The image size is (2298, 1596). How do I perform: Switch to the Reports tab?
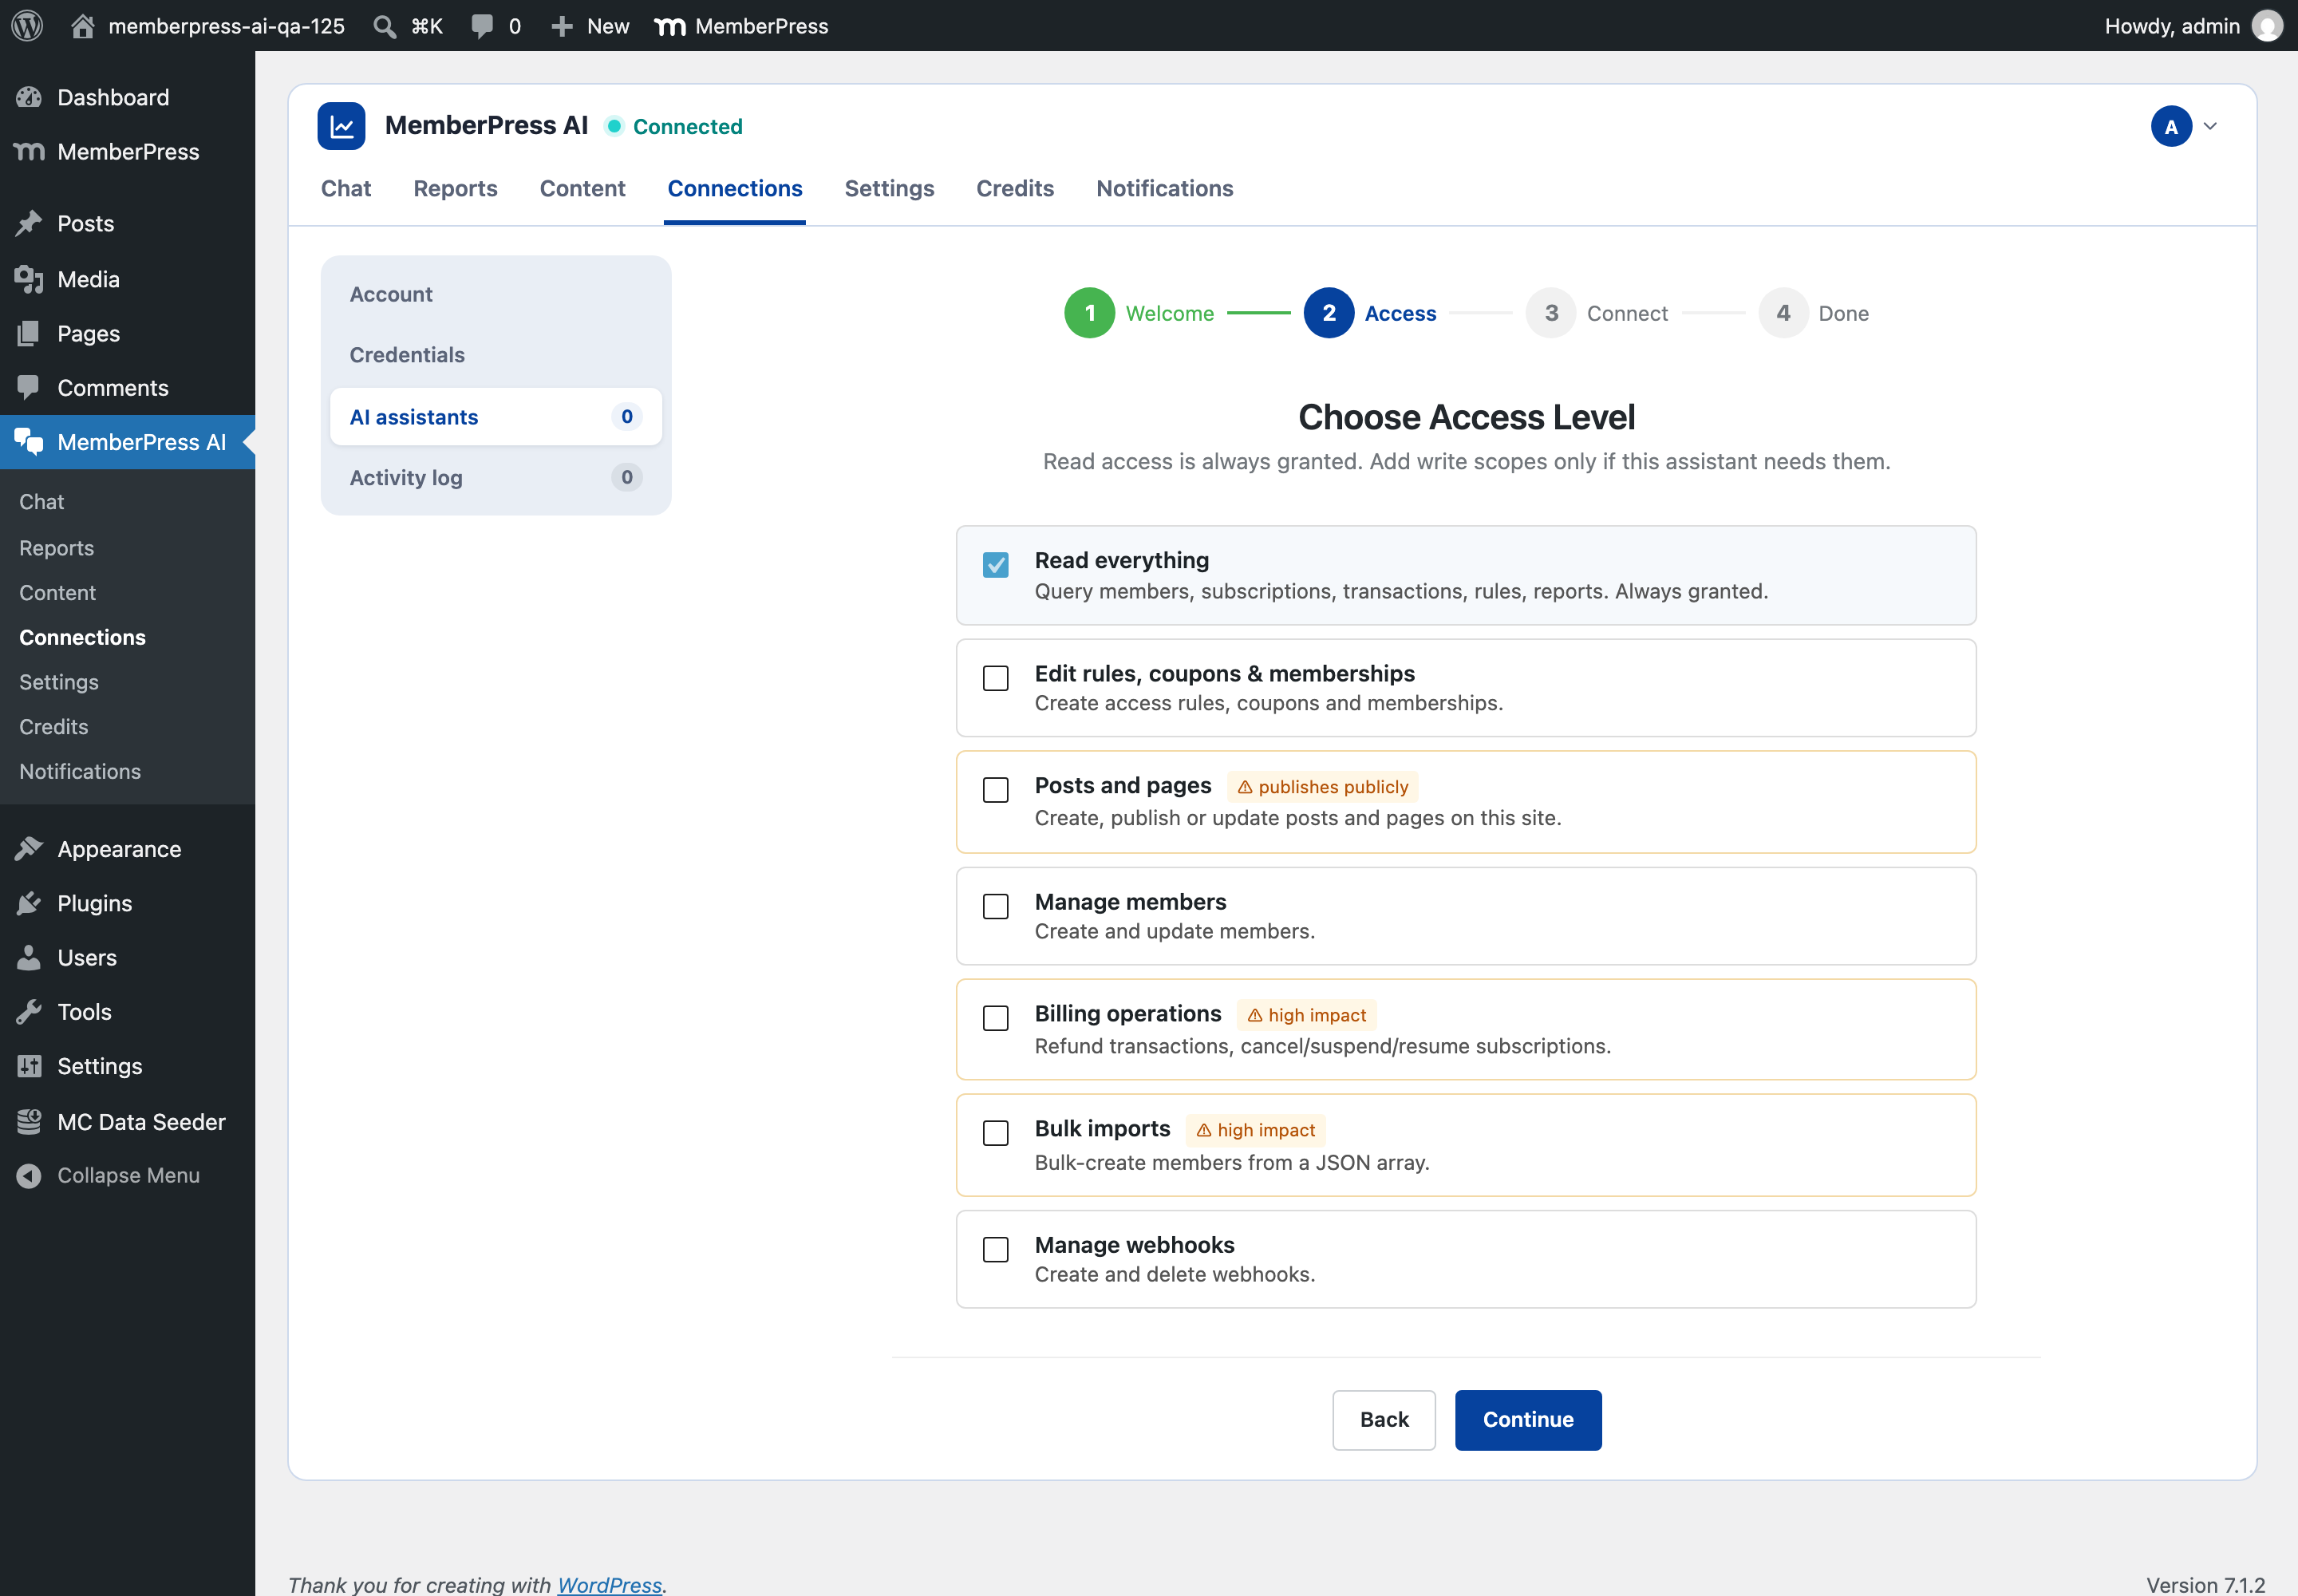click(456, 188)
